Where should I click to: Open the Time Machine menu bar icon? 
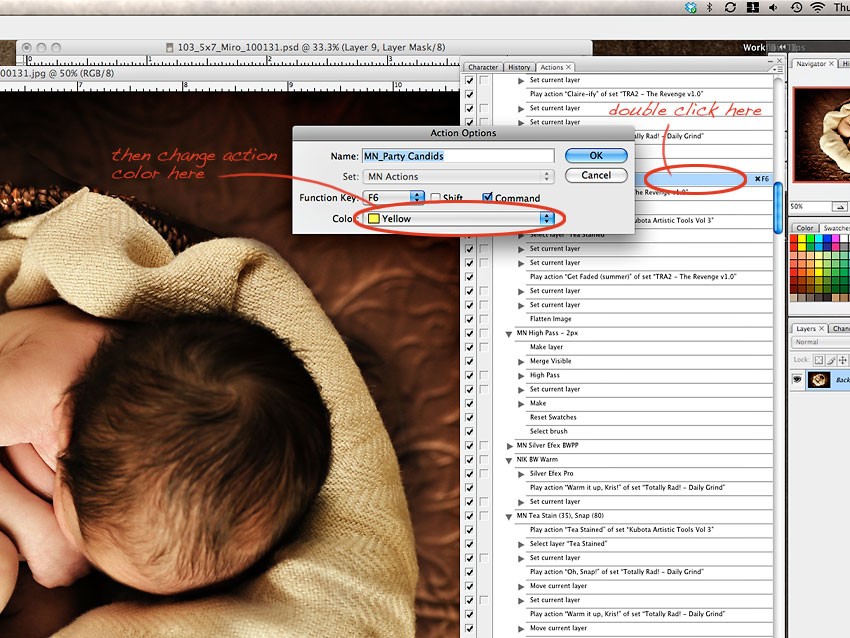(x=796, y=7)
